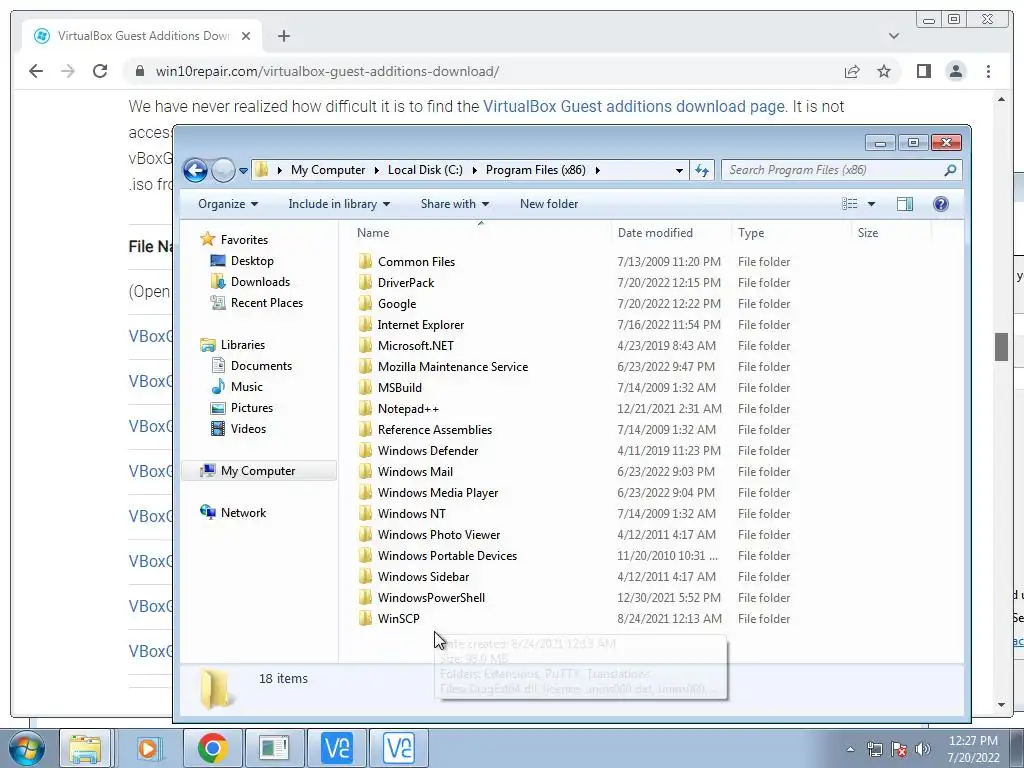
Task: Open Recent Places in the navigation pane
Action: coord(266,302)
